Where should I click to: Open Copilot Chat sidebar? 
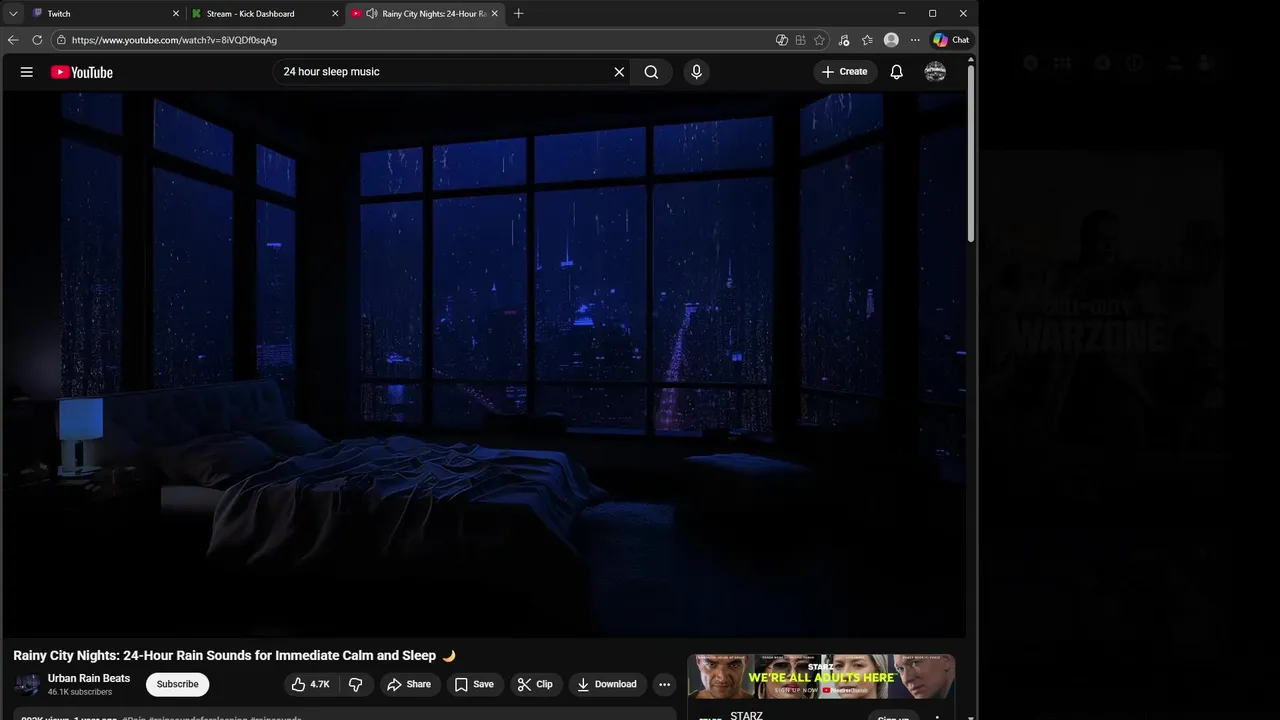[951, 40]
